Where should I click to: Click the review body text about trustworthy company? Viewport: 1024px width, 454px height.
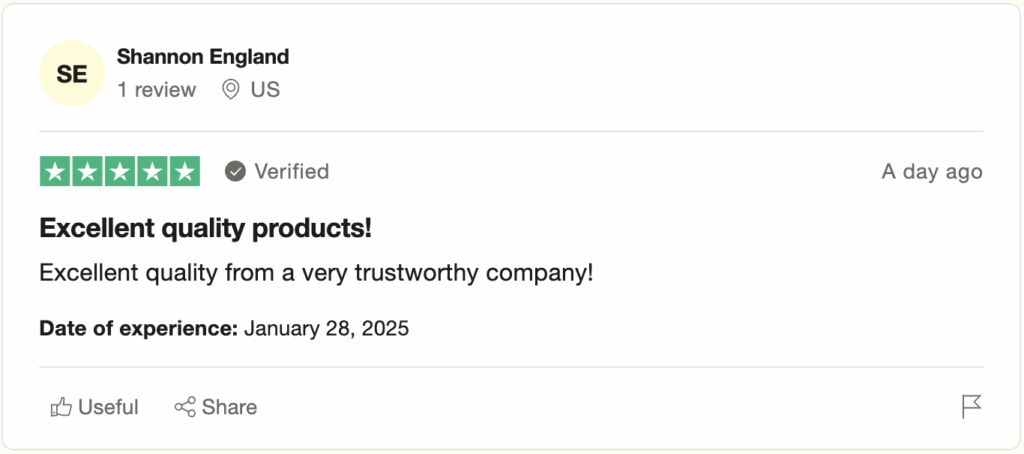316,272
